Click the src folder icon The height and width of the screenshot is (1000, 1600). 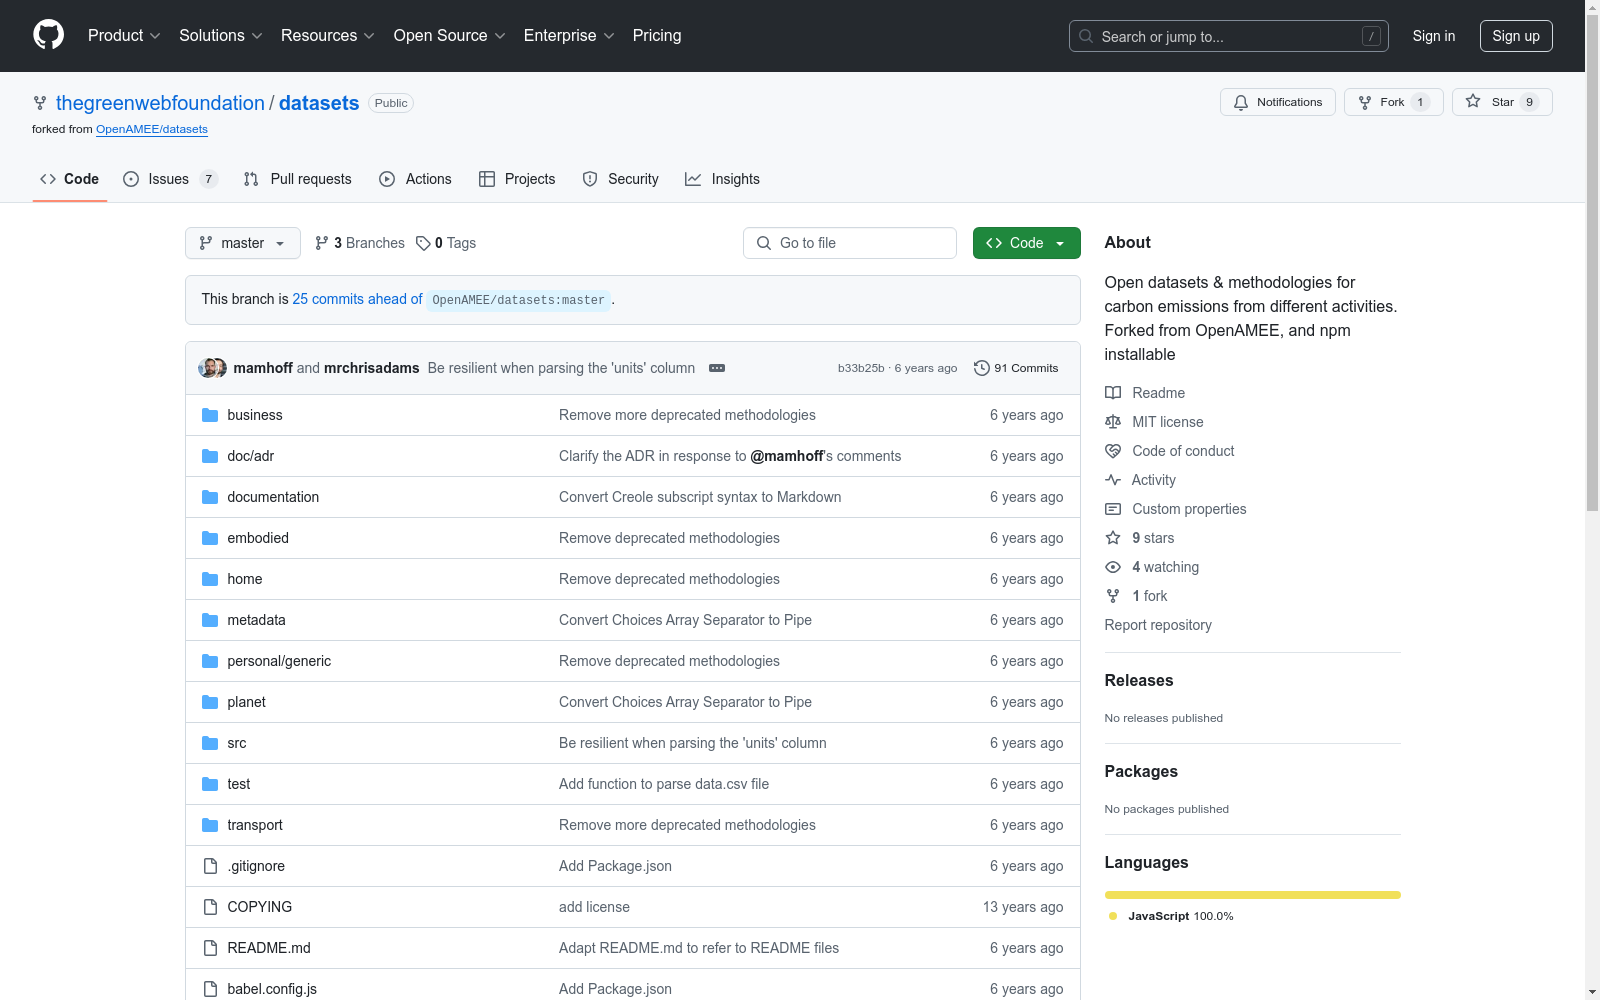point(210,743)
